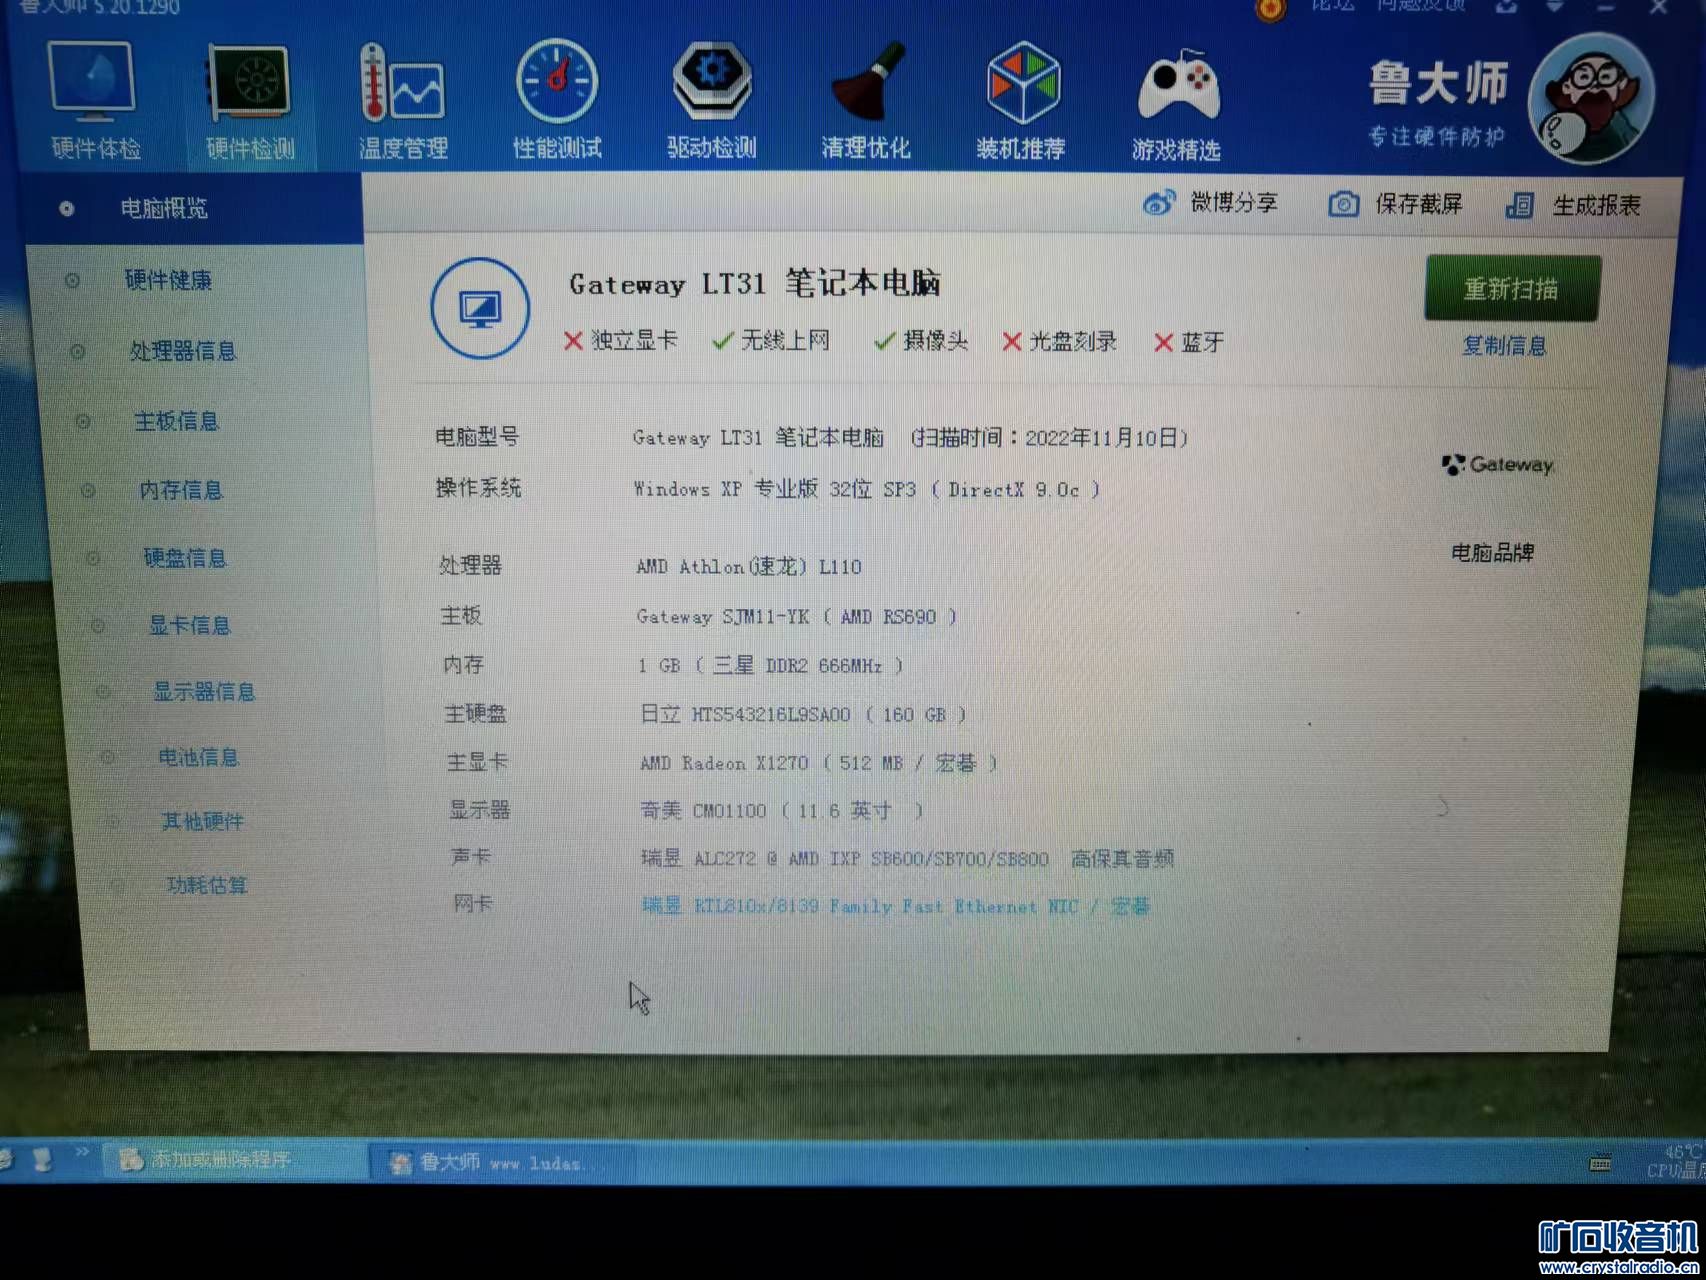
Task: Open 处理器信息 sidebar item
Action: (x=183, y=351)
